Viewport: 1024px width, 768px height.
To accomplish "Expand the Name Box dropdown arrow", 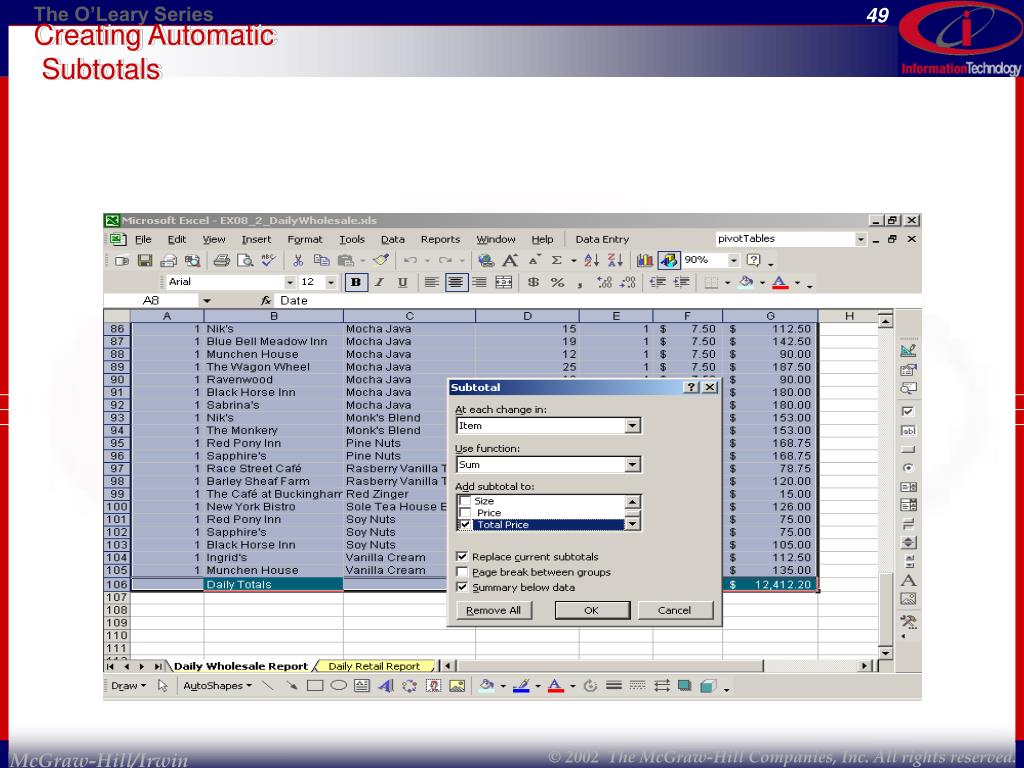I will [206, 300].
